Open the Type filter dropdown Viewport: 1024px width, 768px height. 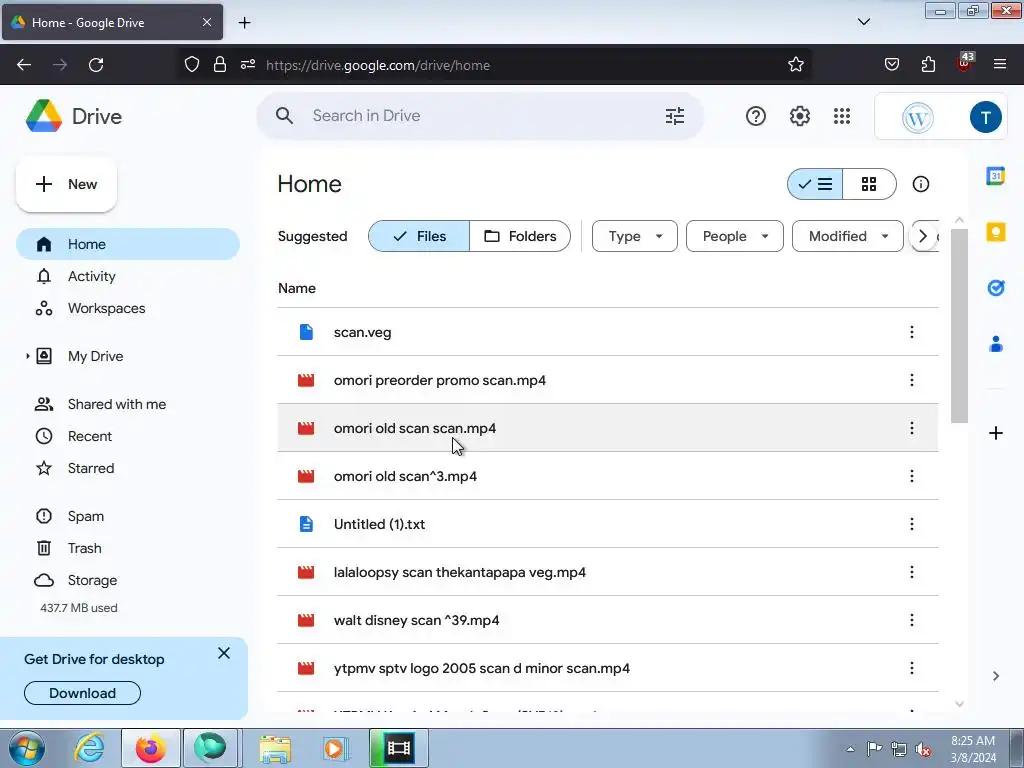click(635, 236)
